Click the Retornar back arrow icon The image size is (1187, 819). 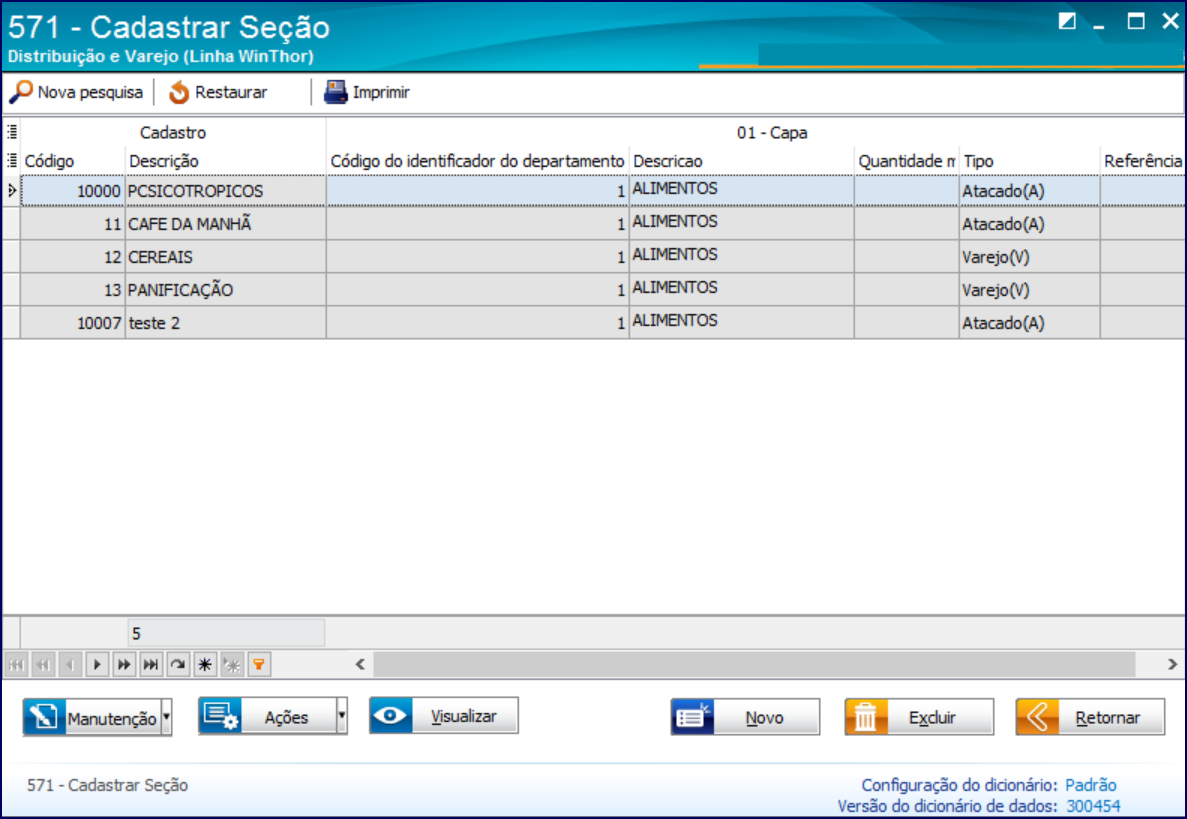click(1037, 717)
